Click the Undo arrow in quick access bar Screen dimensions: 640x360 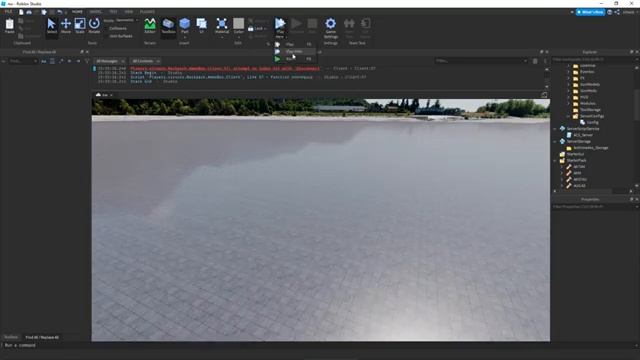pos(60,12)
